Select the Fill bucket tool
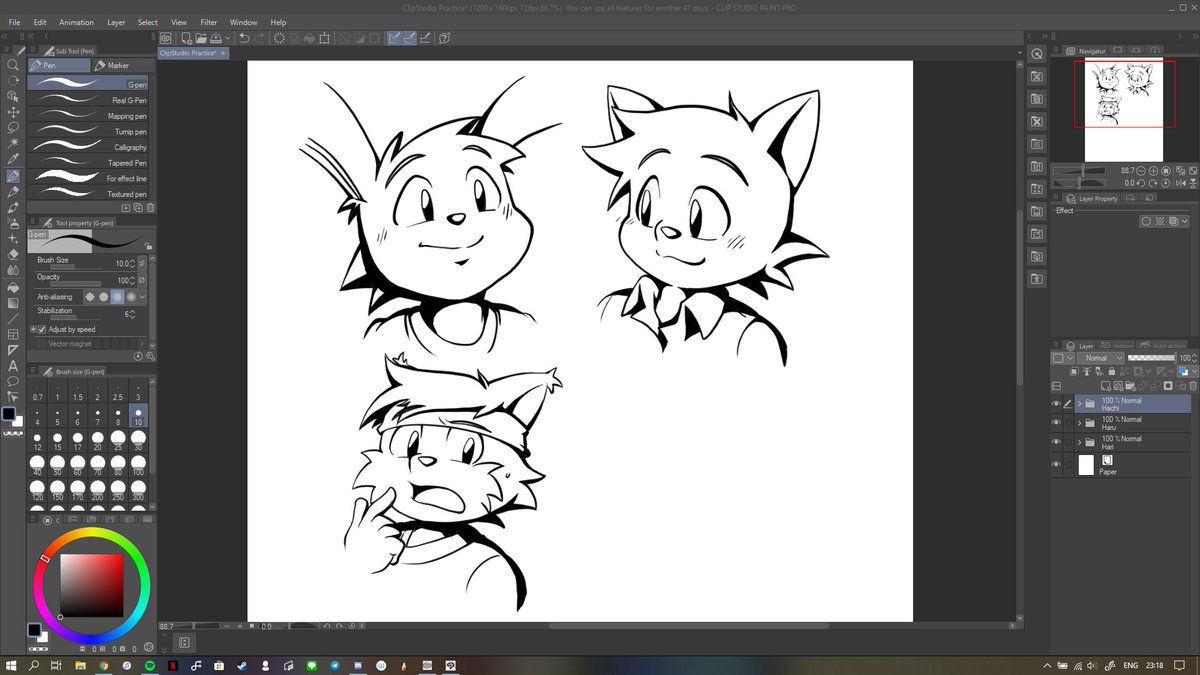The image size is (1200, 675). (x=13, y=287)
